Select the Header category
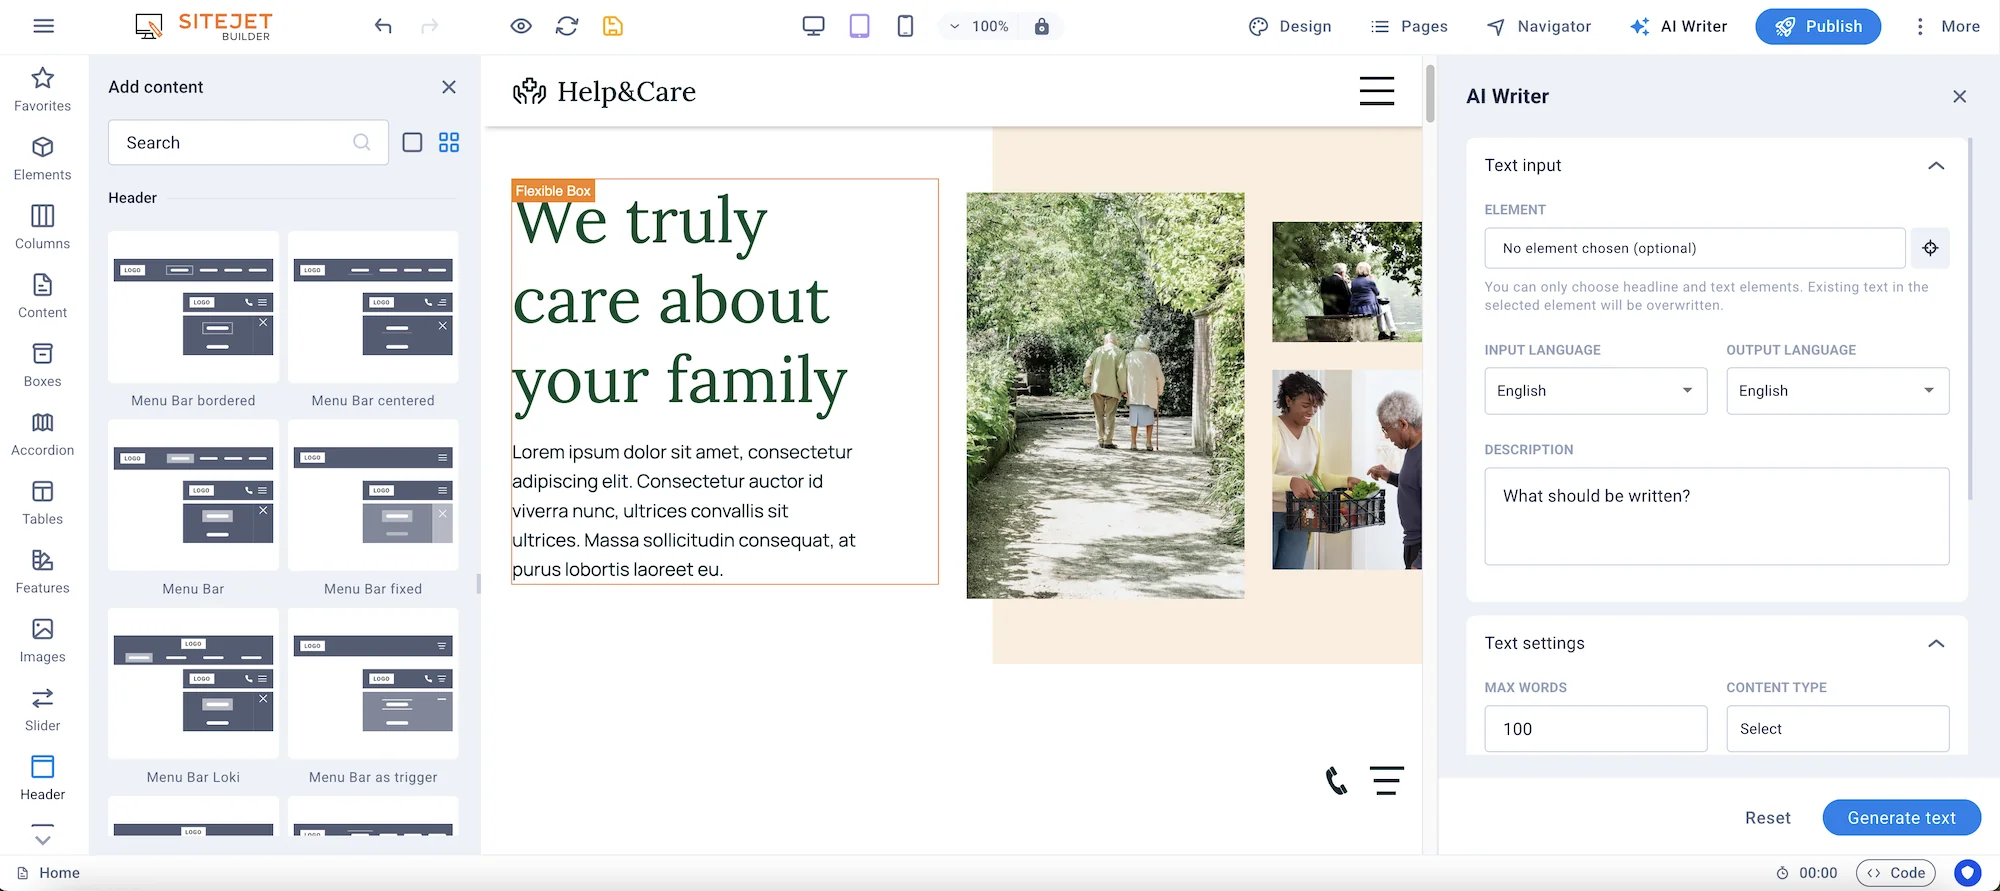Viewport: 2000px width, 891px height. 43,779
